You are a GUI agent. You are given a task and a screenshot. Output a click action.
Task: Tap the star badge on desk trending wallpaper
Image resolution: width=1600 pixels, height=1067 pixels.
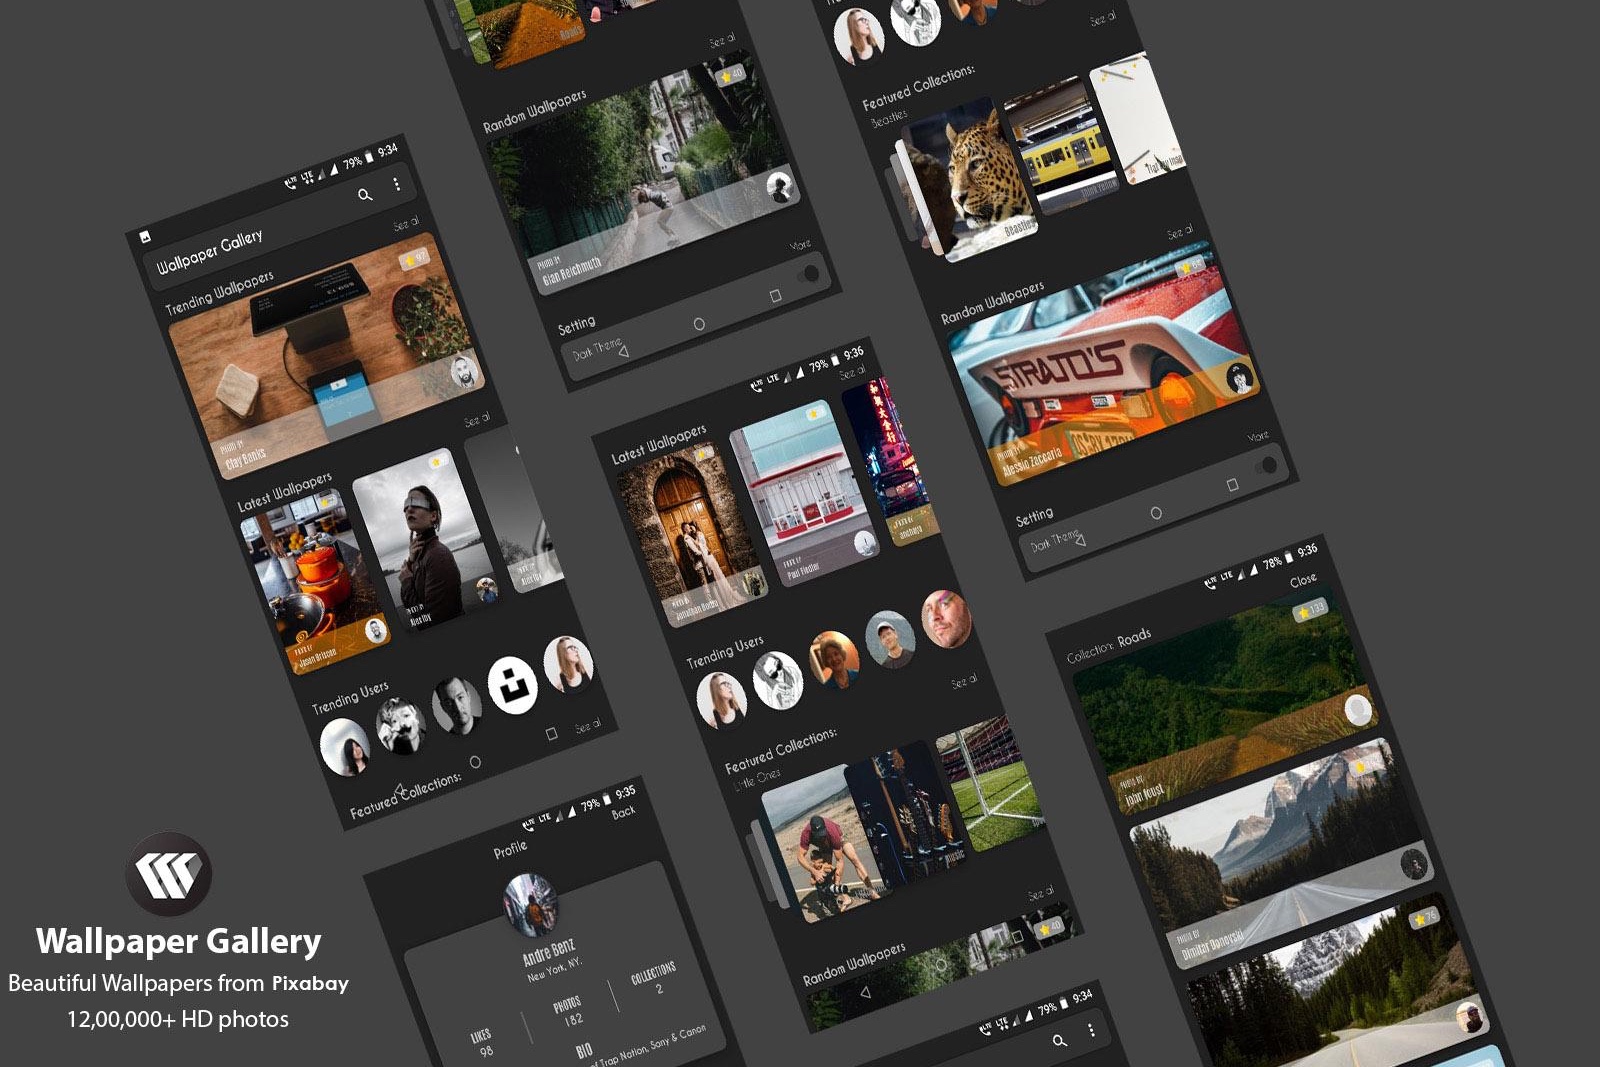(x=413, y=260)
